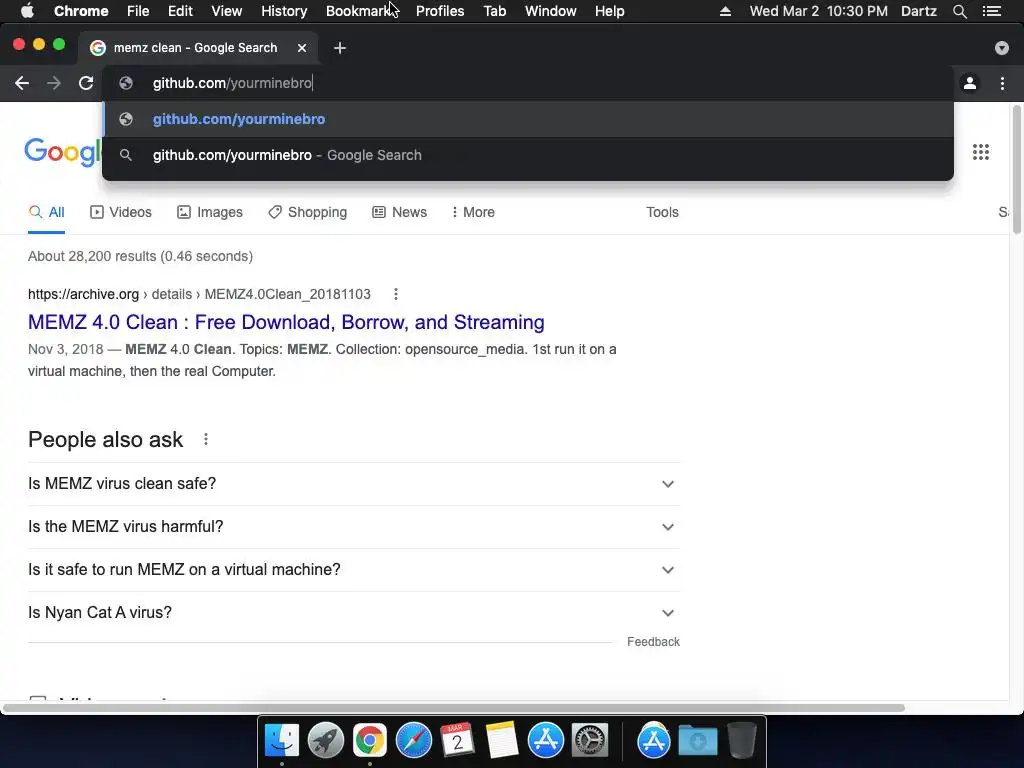Image resolution: width=1024 pixels, height=768 pixels.
Task: Click the eject icon in menu bar
Action: 725,11
